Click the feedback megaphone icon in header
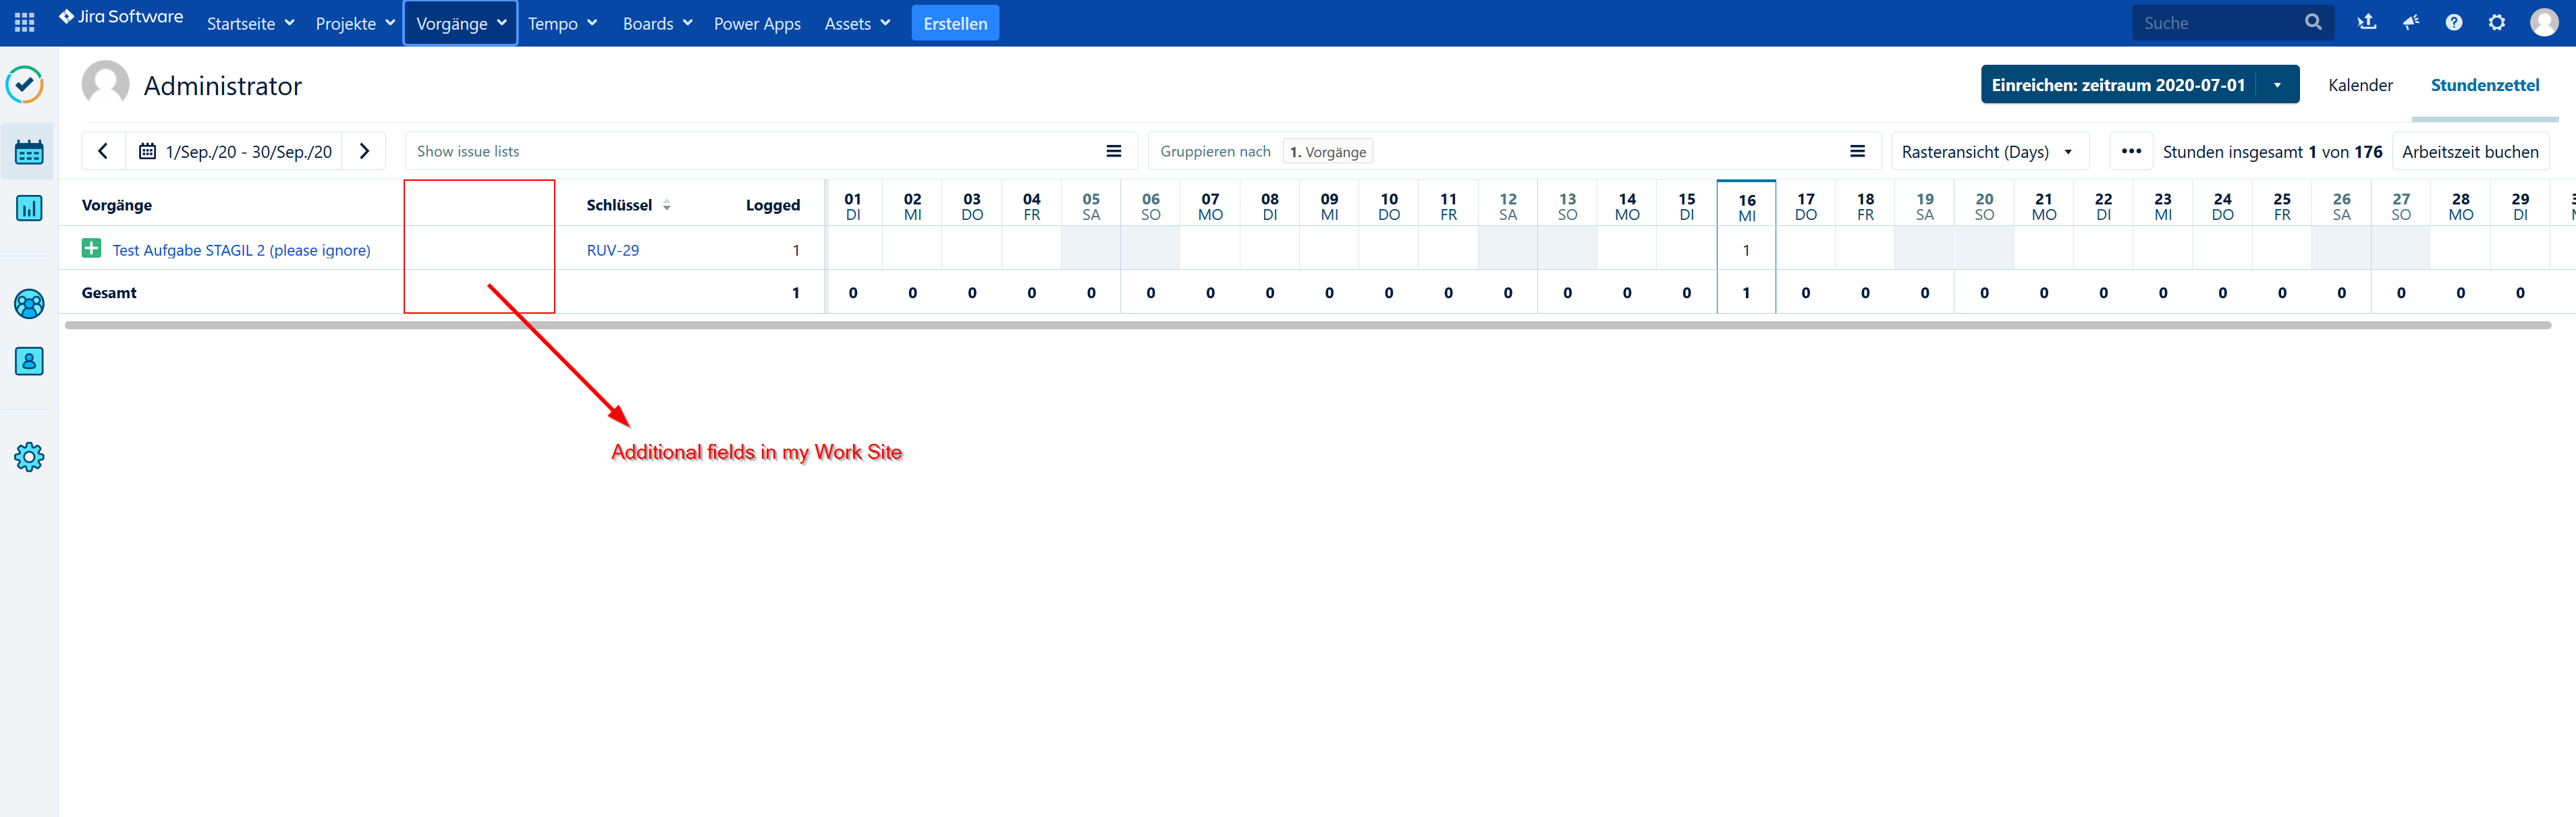This screenshot has height=817, width=2576. click(x=2410, y=22)
